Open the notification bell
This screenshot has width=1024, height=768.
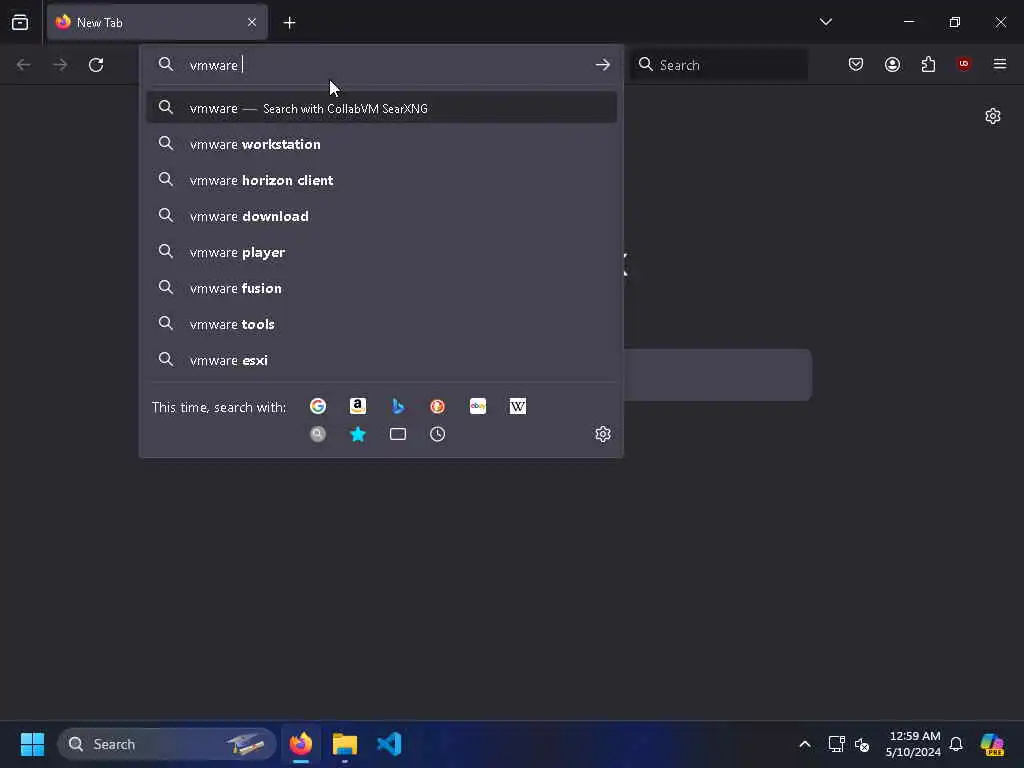click(956, 744)
